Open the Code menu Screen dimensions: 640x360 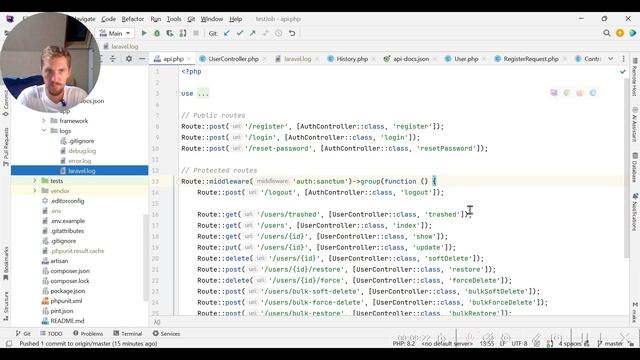pyautogui.click(x=108, y=19)
